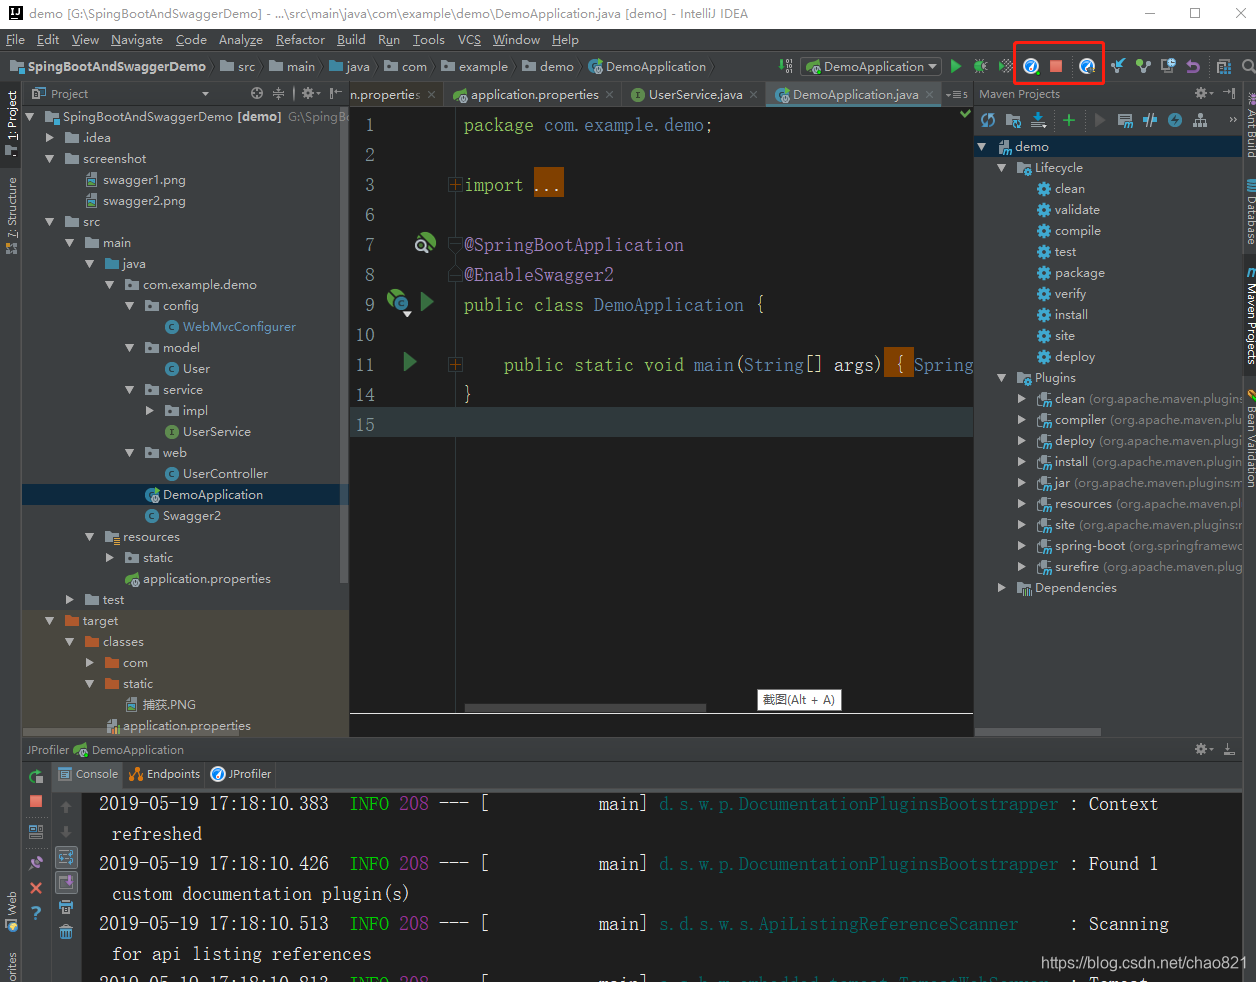Expand the test folder in the project tree
The height and width of the screenshot is (982, 1256).
(70, 600)
